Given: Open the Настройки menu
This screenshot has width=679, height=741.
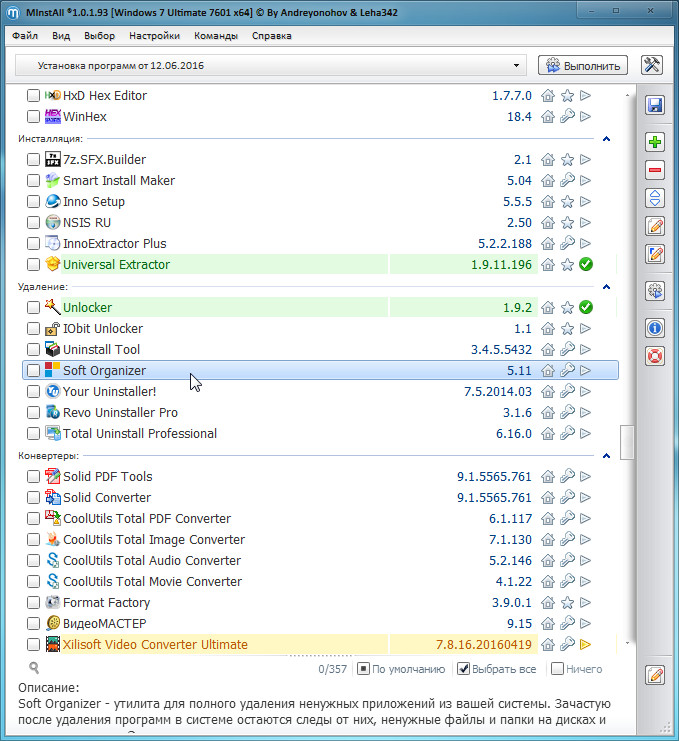Looking at the screenshot, I should (155, 36).
